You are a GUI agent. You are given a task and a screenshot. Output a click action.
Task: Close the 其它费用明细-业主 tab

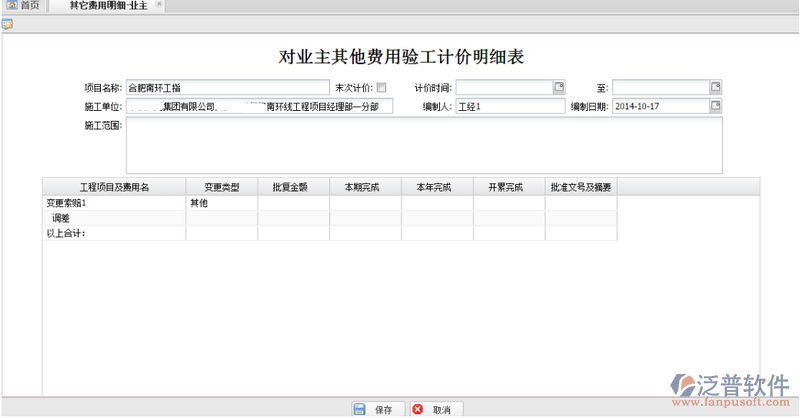[x=160, y=5]
